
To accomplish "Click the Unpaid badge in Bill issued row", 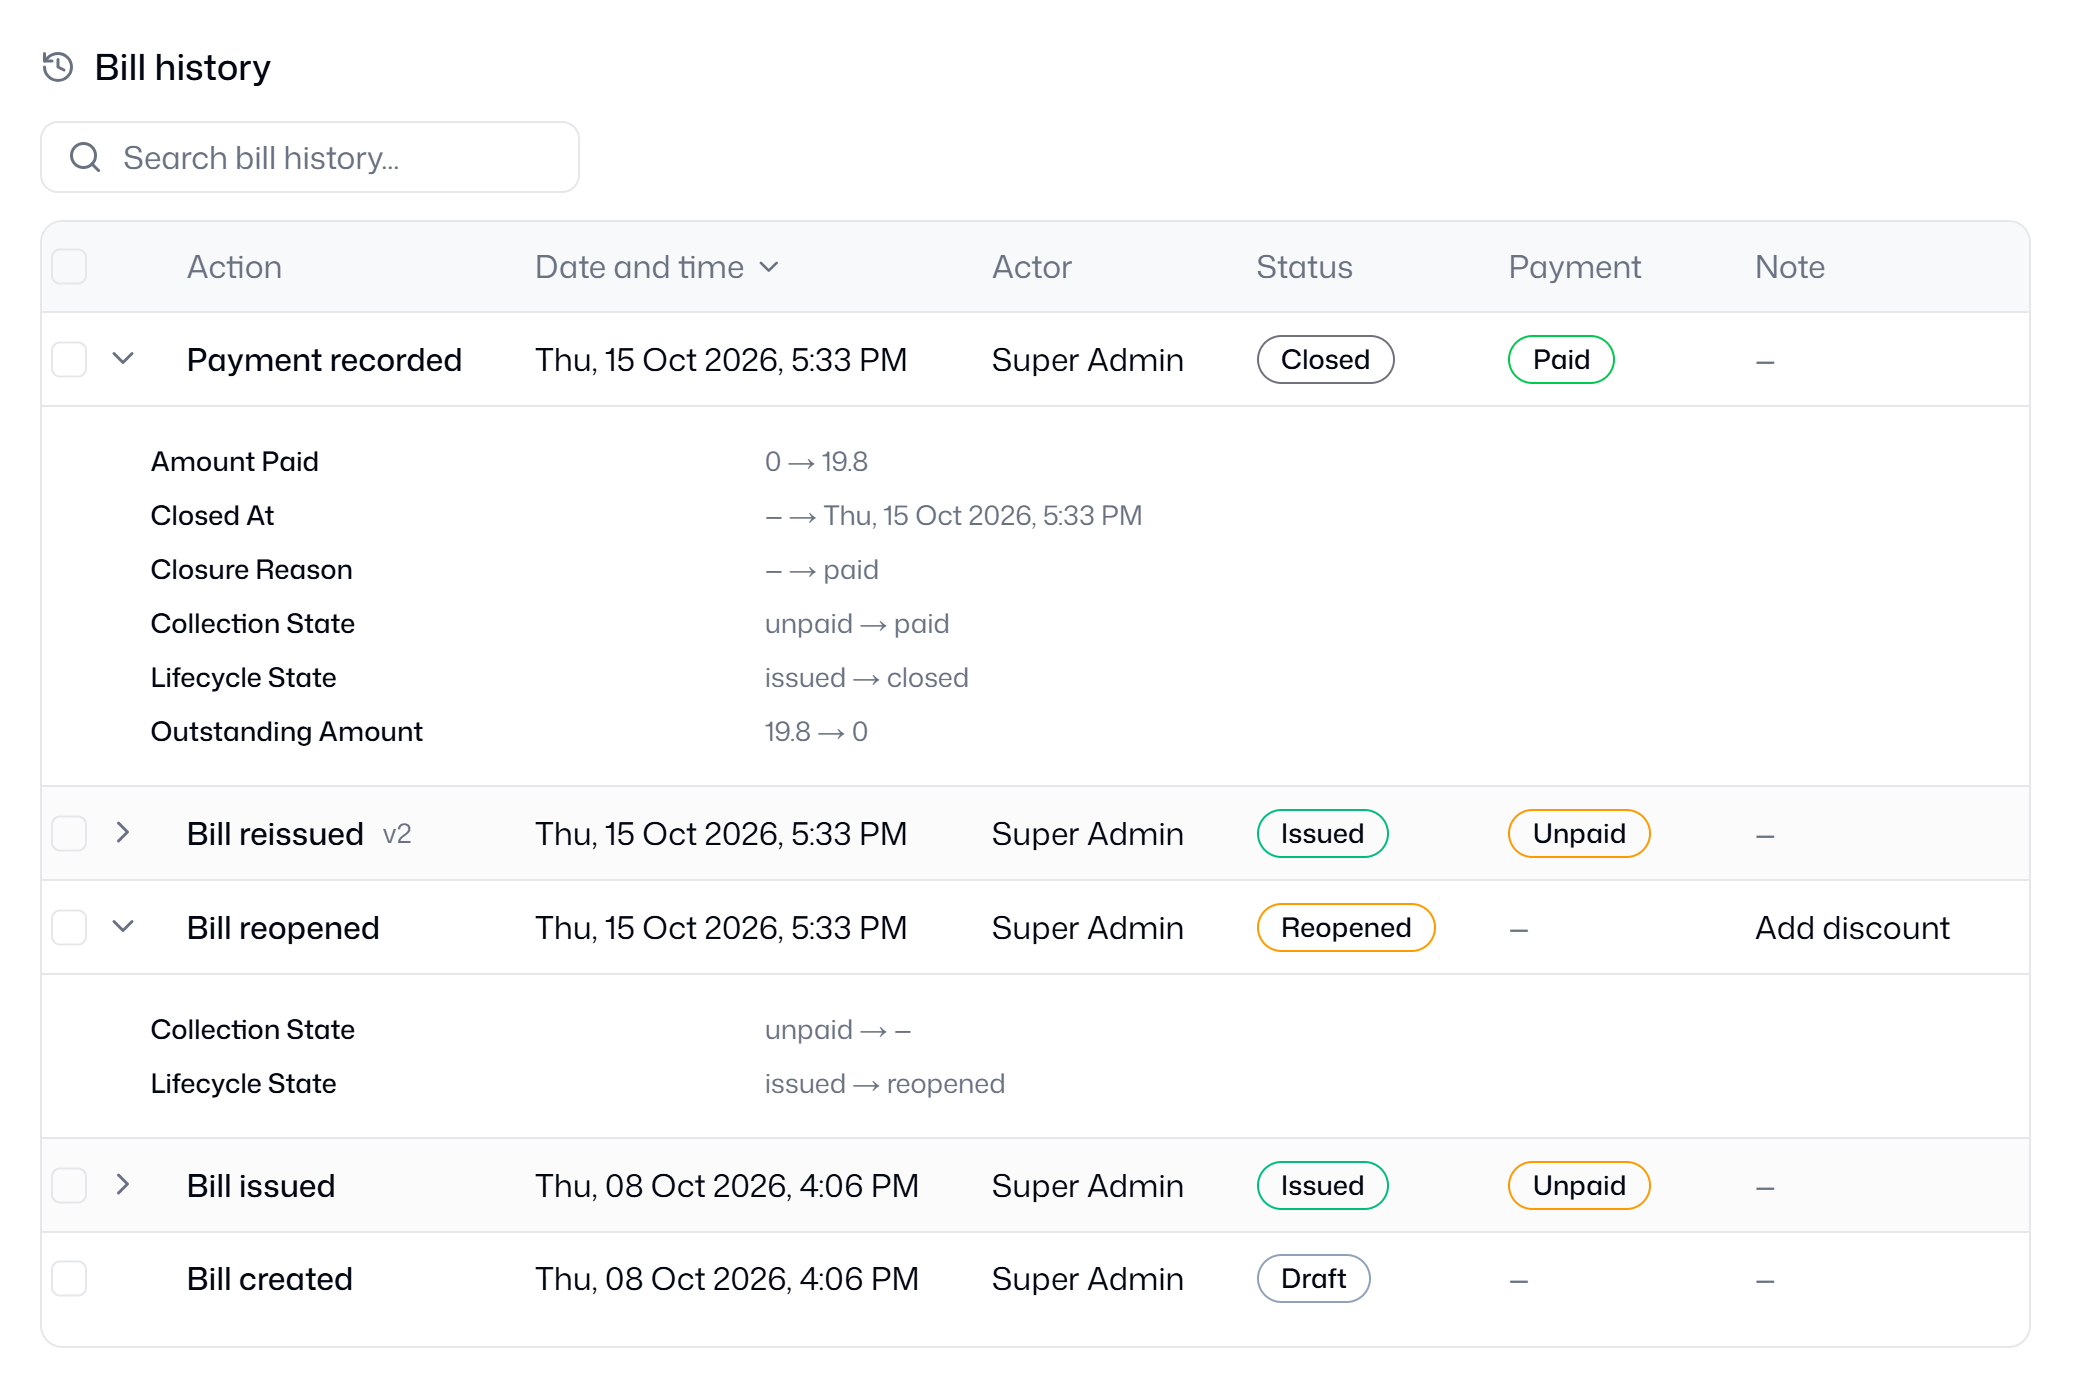I will 1579,1185.
